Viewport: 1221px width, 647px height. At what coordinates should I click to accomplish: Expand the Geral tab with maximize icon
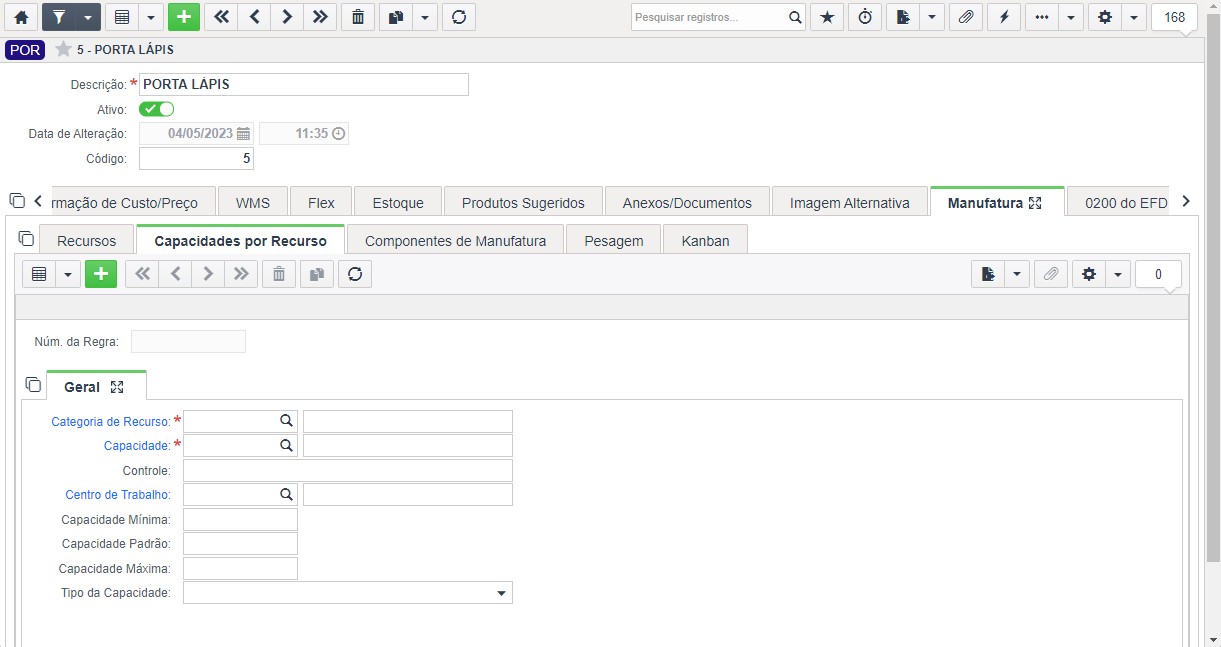pyautogui.click(x=117, y=386)
